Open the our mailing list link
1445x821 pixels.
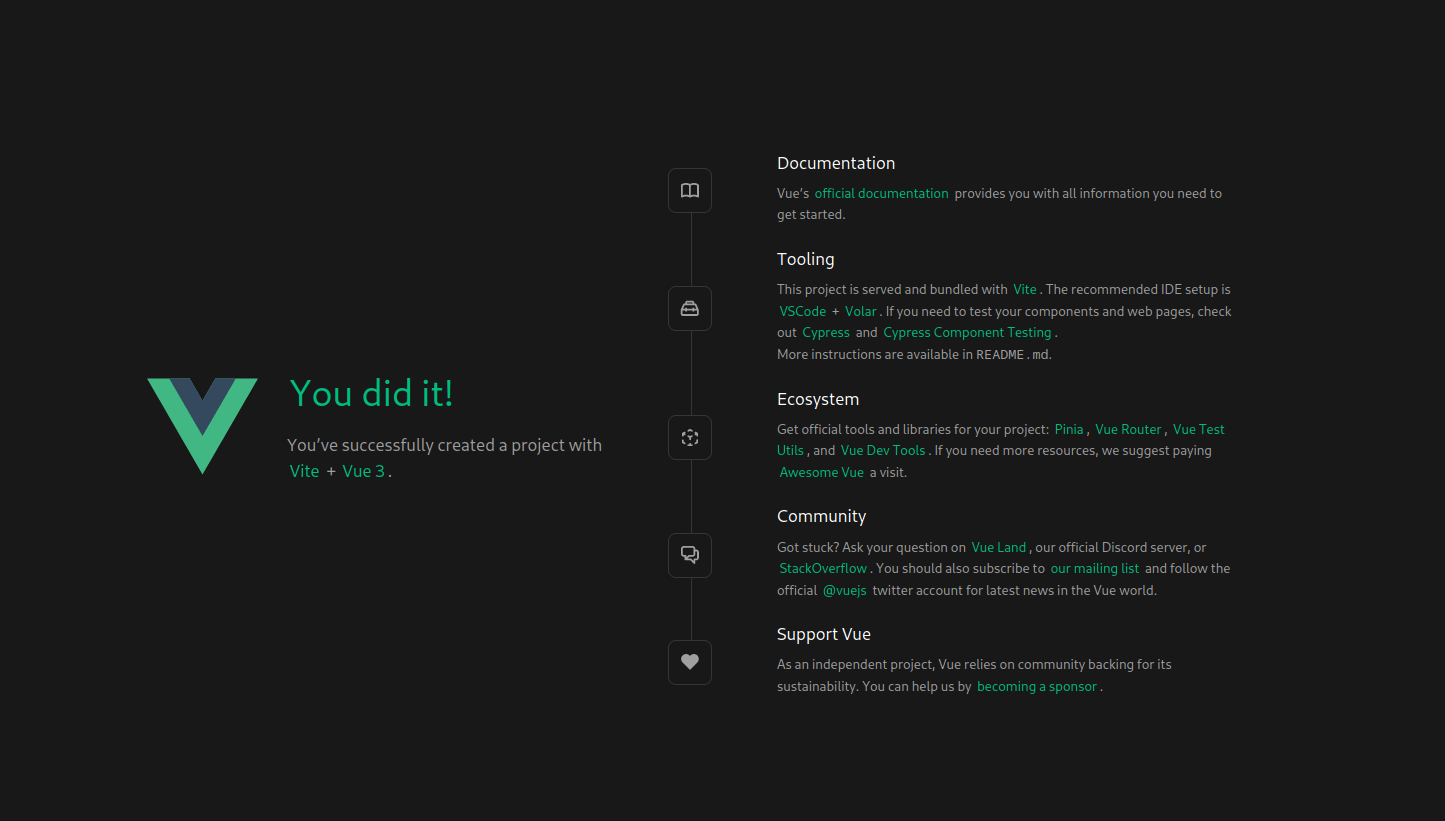pos(1095,568)
